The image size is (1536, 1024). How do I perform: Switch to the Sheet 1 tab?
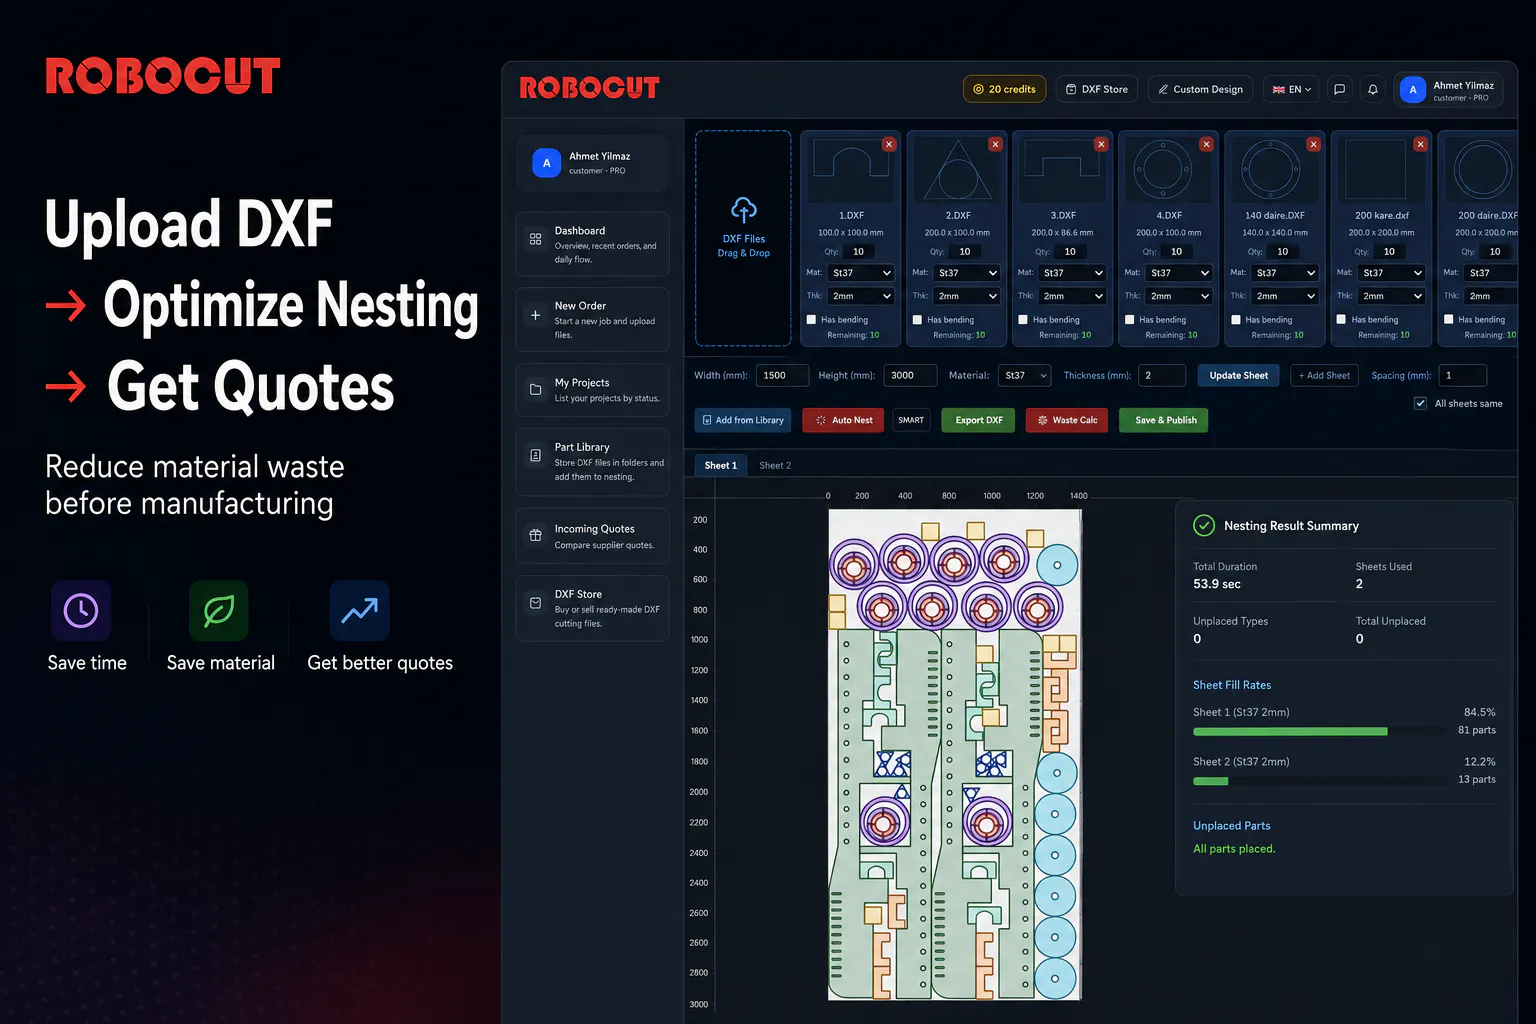(720, 465)
